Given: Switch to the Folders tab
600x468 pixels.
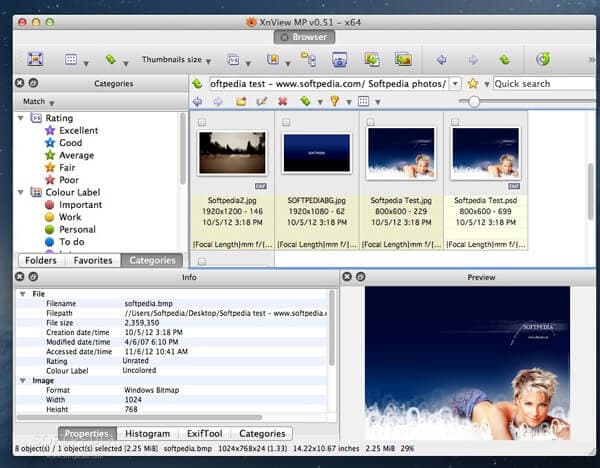Looking at the screenshot, I should point(41,260).
